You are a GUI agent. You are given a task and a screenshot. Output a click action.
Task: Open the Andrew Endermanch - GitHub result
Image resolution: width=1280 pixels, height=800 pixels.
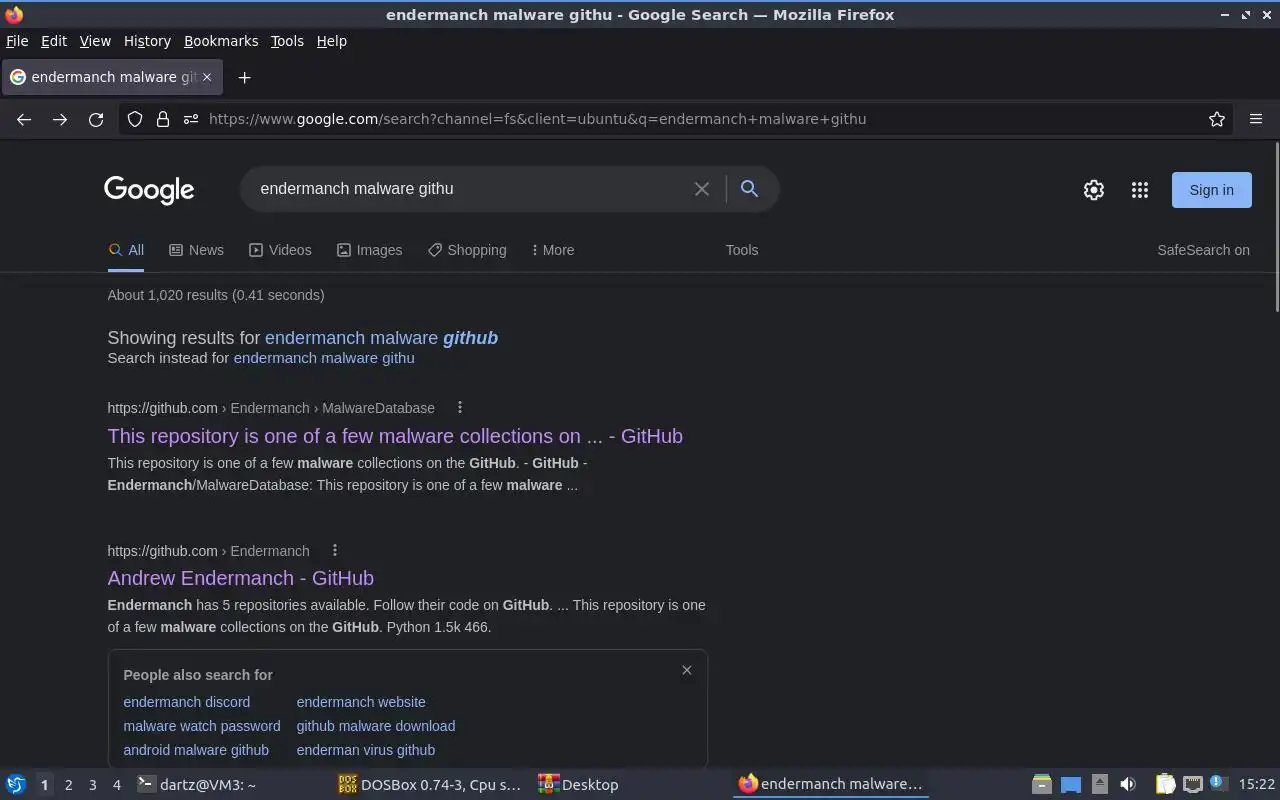240,578
